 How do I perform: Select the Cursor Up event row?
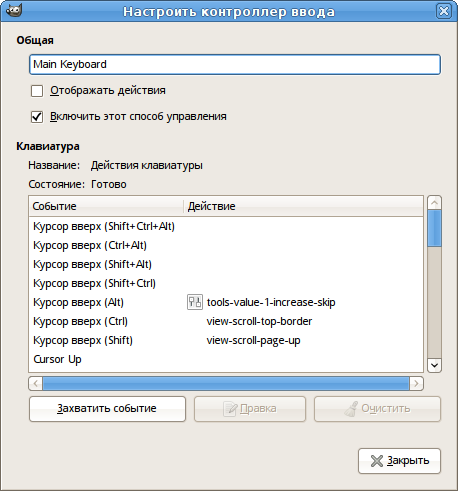(x=226, y=359)
